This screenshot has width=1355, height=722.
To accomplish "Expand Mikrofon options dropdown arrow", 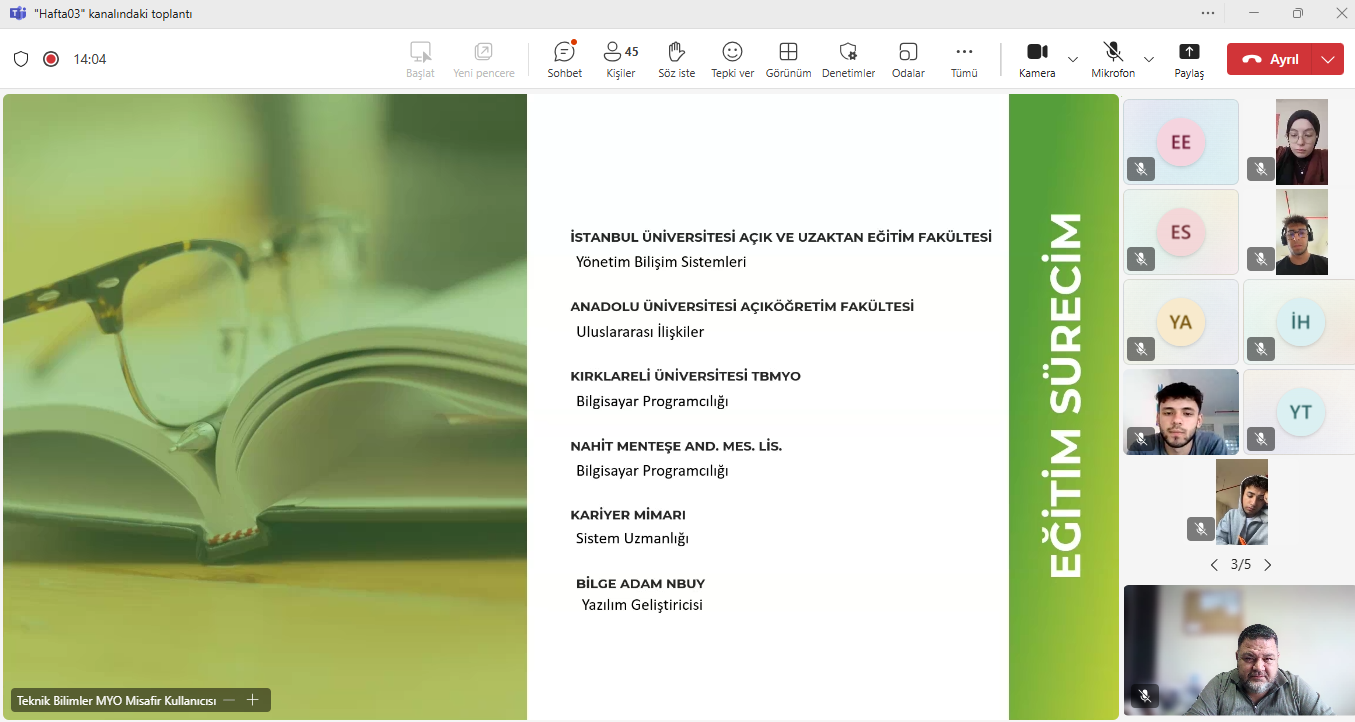I will click(1149, 59).
